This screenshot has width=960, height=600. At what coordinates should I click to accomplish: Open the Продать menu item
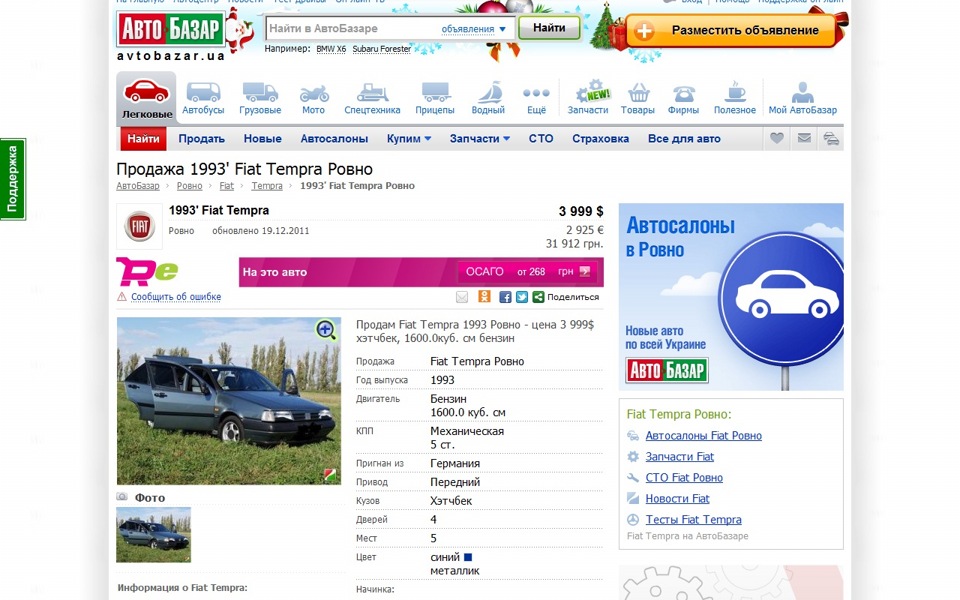coord(201,138)
